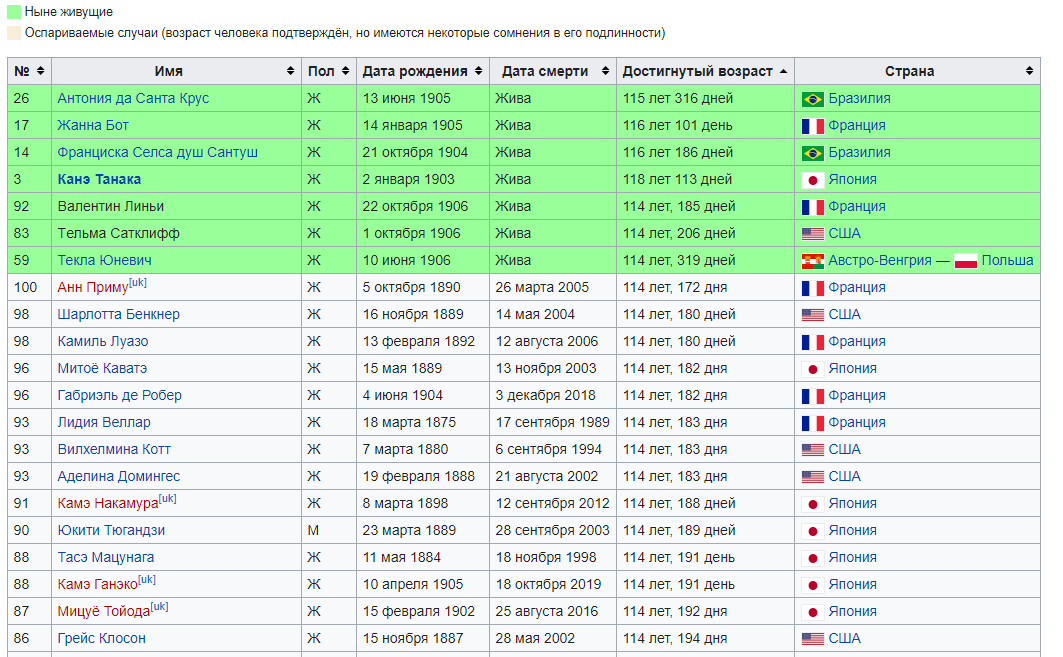Select date cell '3 декабря 2018'
The height and width of the screenshot is (657, 1063).
click(x=545, y=395)
